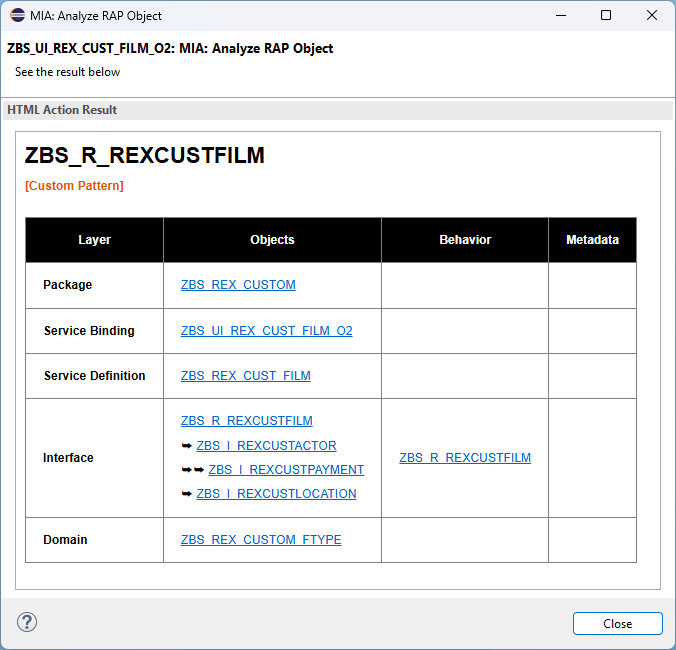This screenshot has width=676, height=650.
Task: Click the Objects column header
Action: [x=272, y=240]
